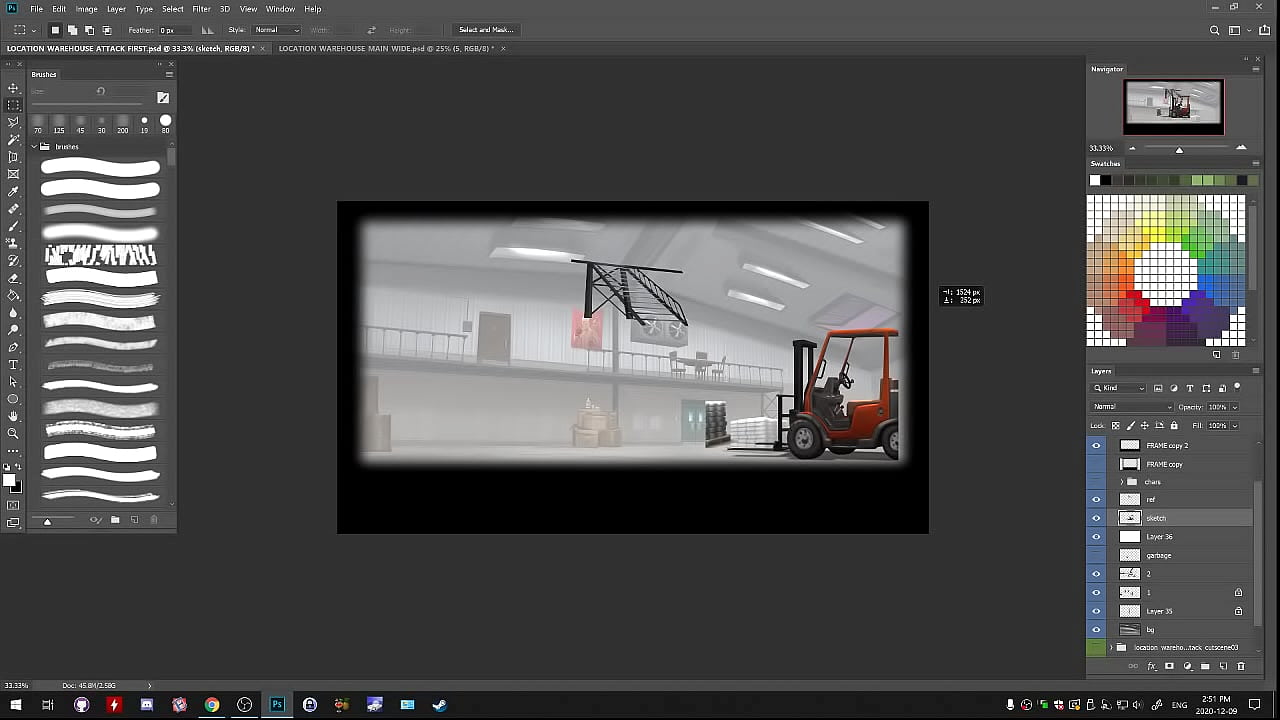Add a layer mask from Layers panel

pyautogui.click(x=1169, y=666)
